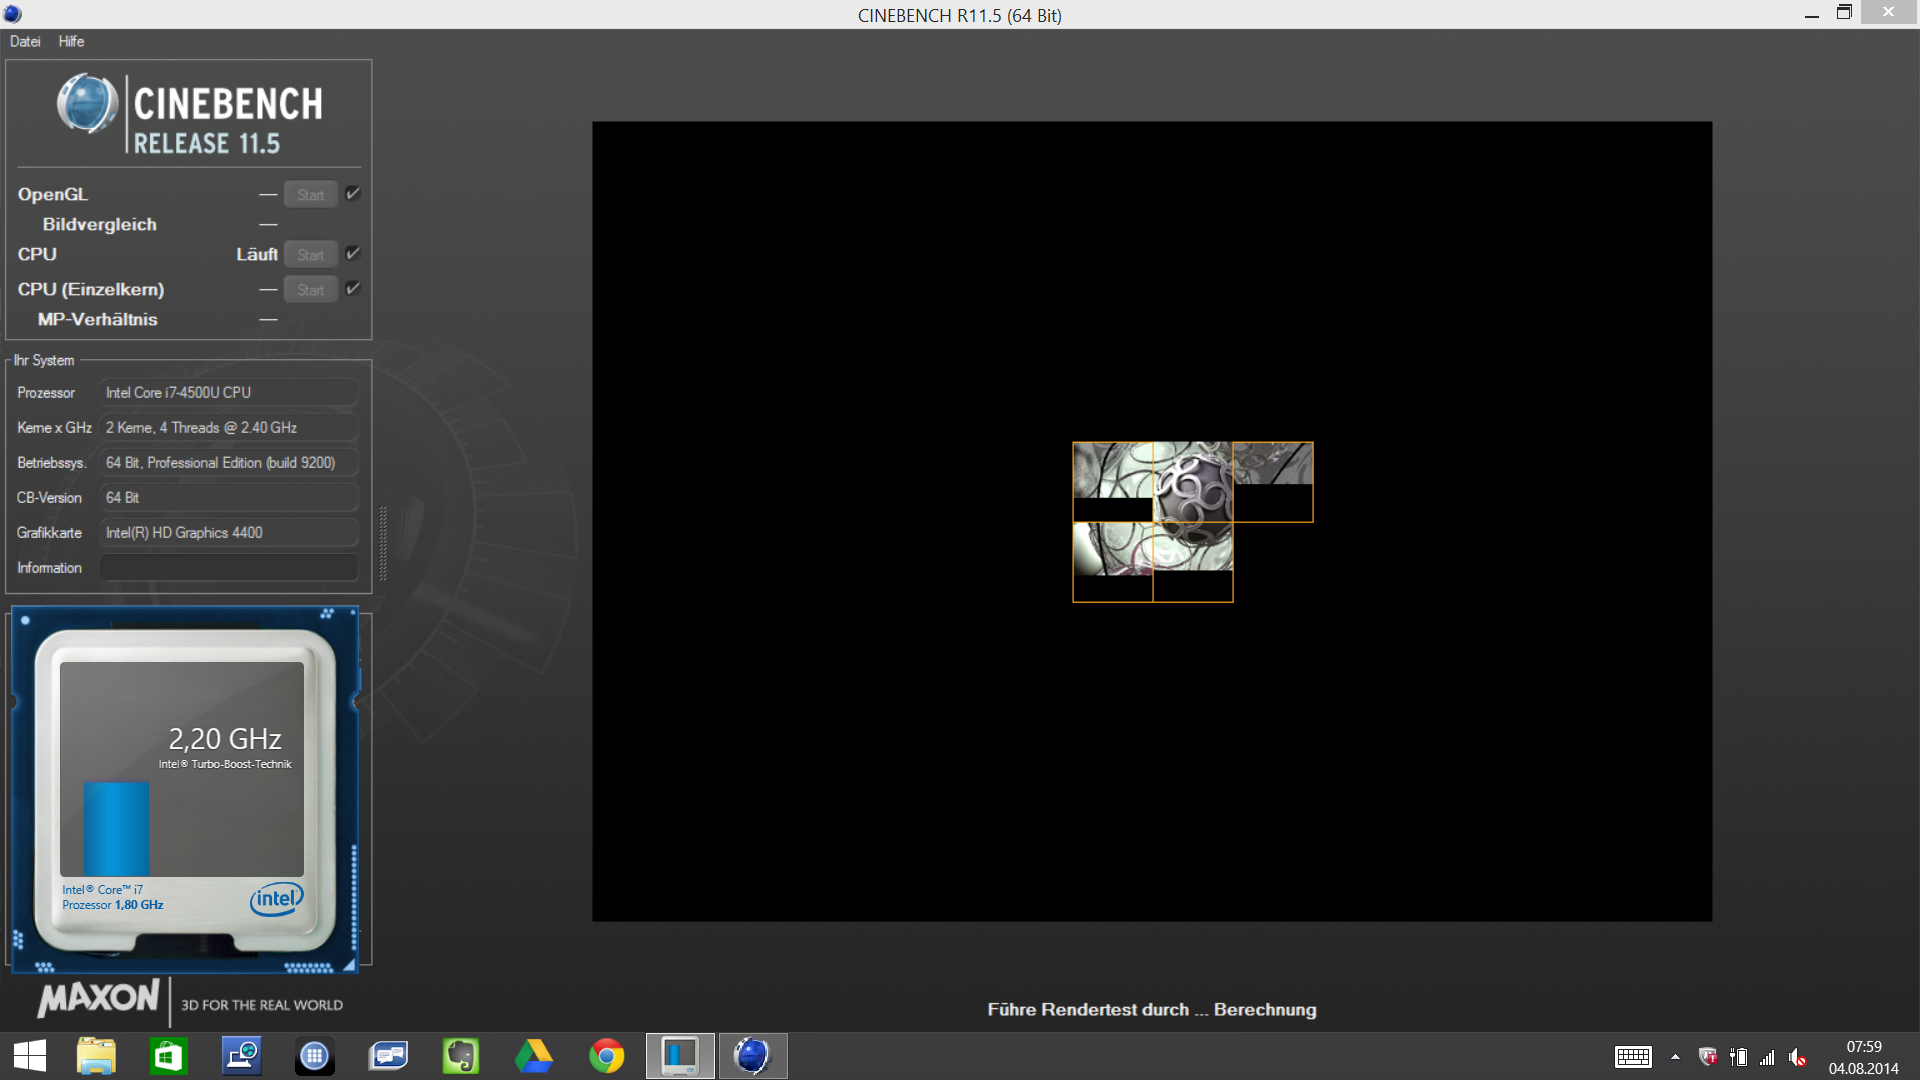Click the rendered sphere tile in preview
Viewport: 1920px width, 1080px height.
[1192, 482]
